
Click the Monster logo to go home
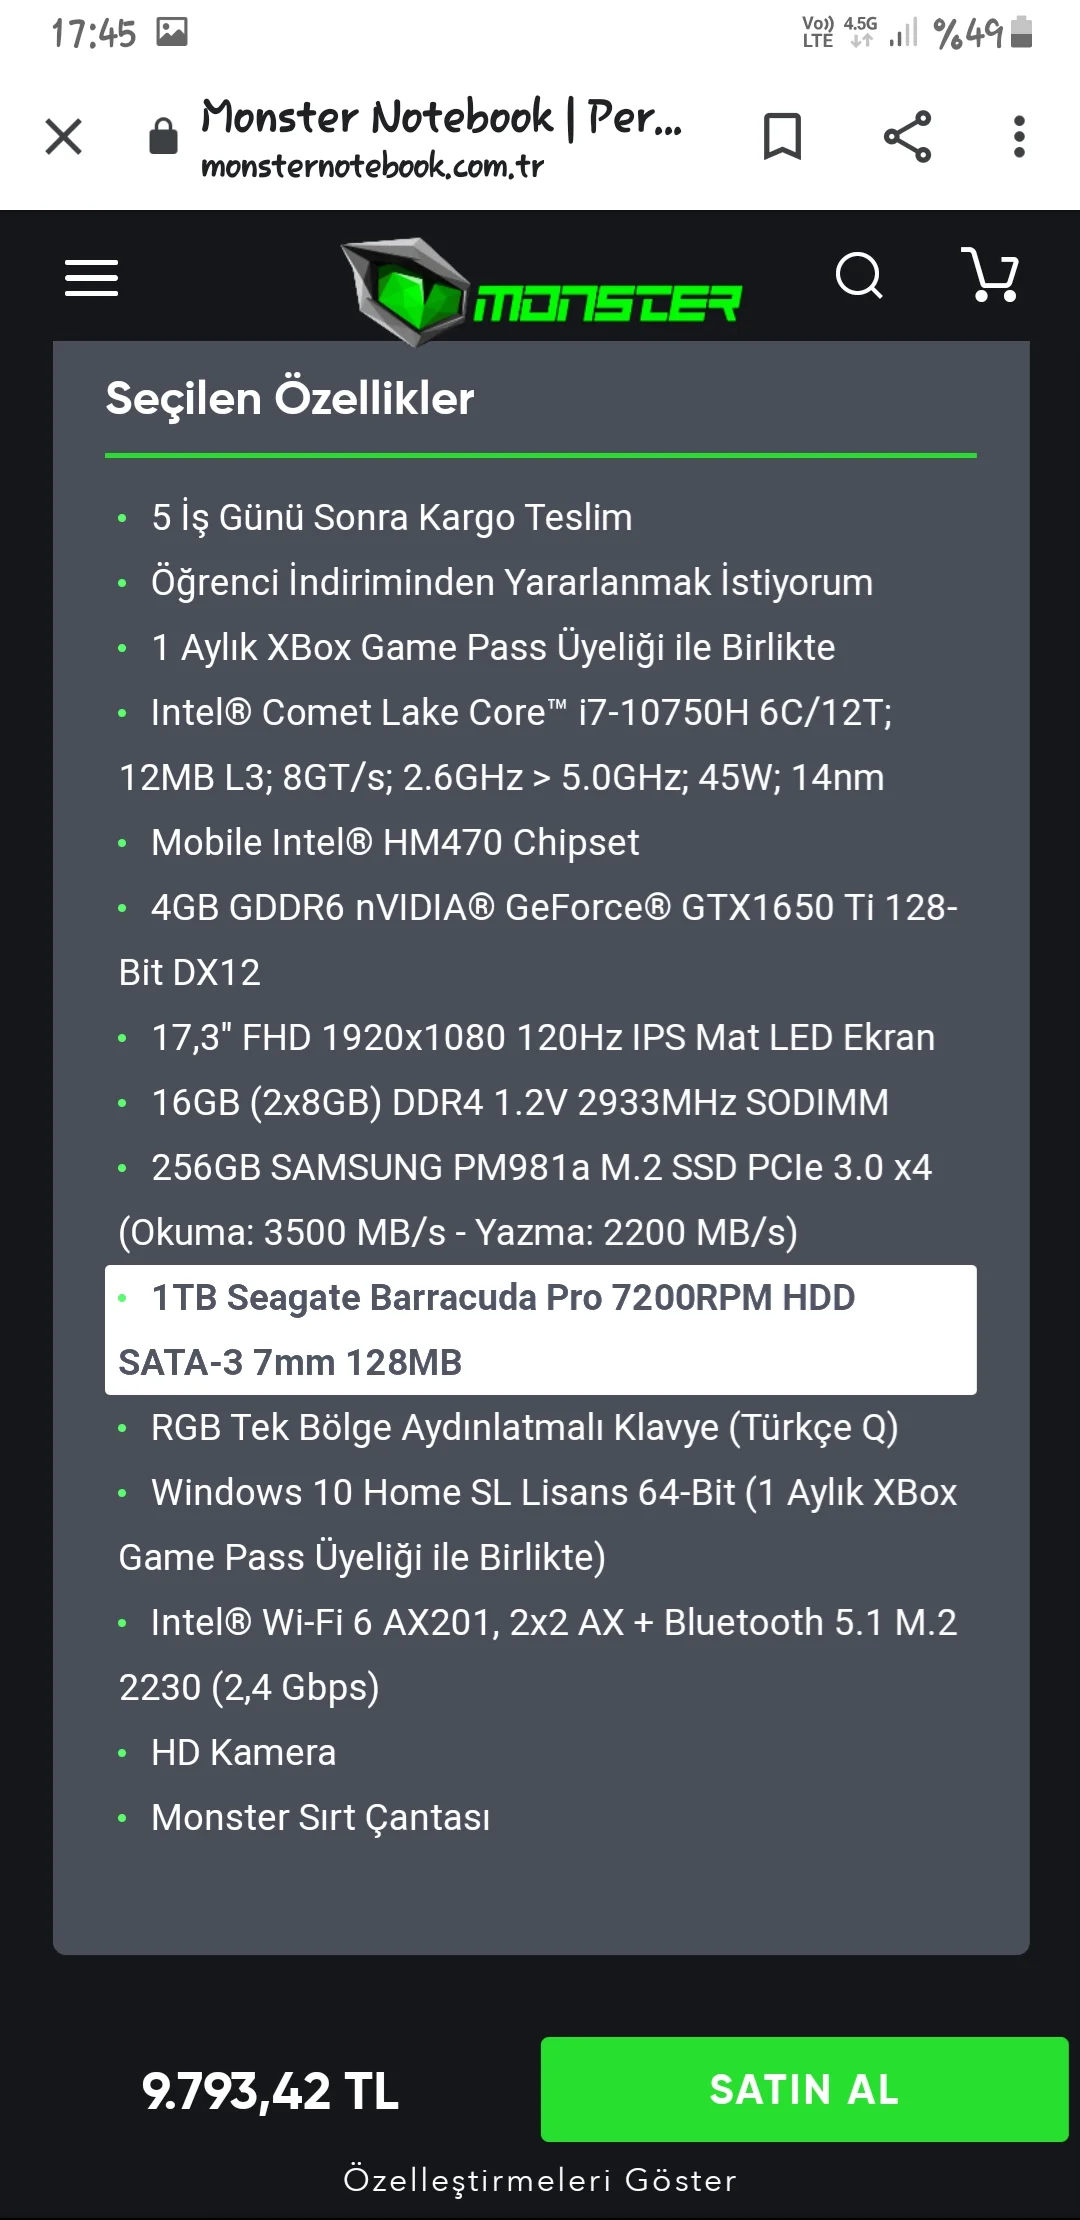541,292
